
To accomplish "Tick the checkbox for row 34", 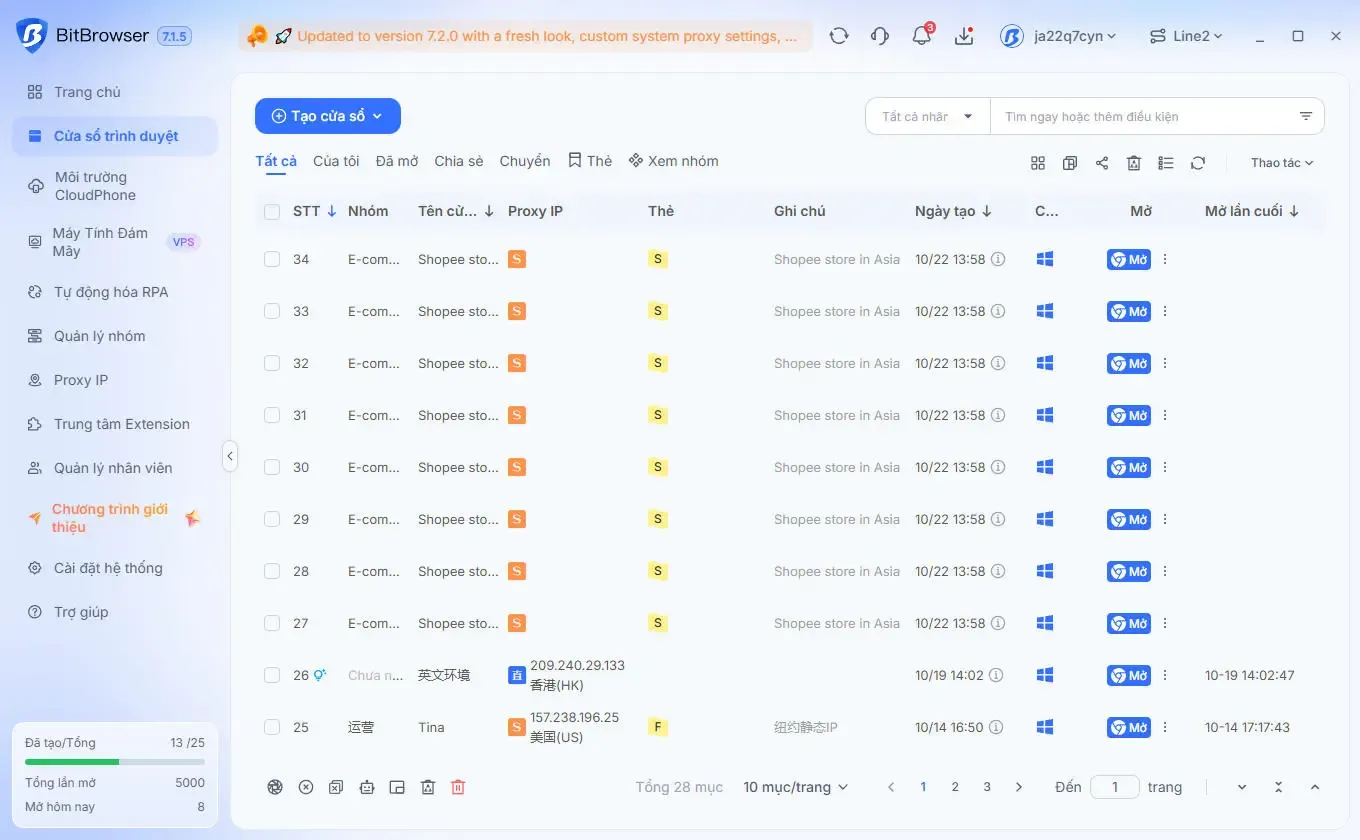I will pos(272,259).
